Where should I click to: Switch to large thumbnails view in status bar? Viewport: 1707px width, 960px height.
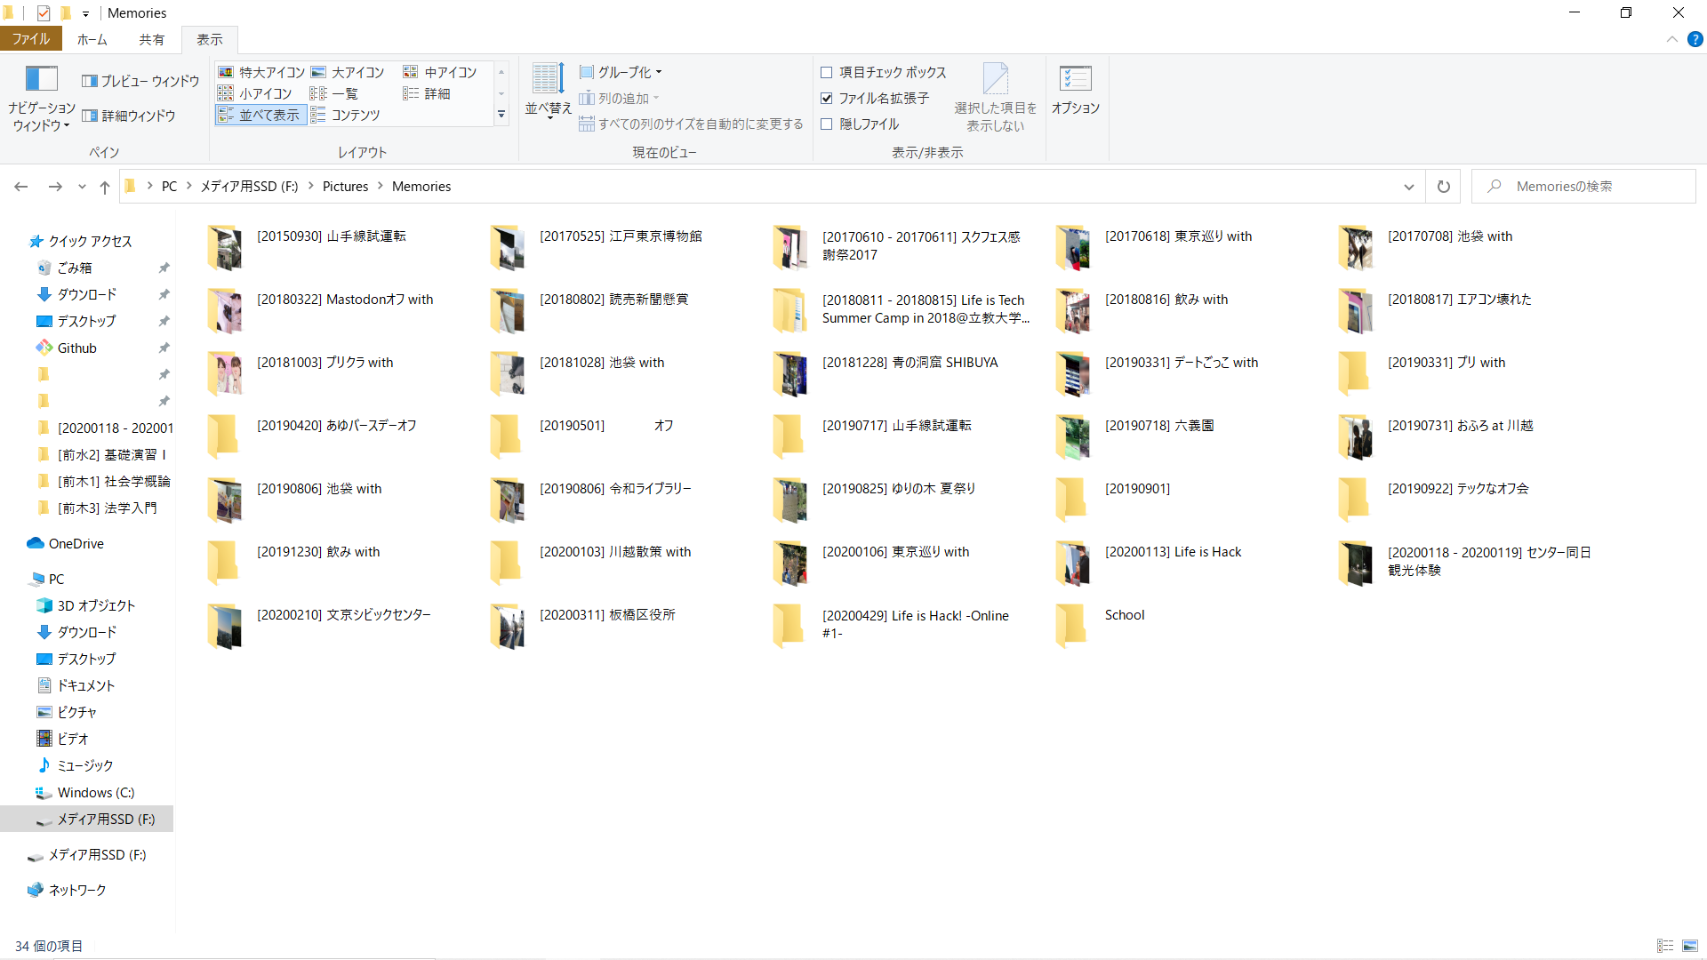pyautogui.click(x=1690, y=945)
